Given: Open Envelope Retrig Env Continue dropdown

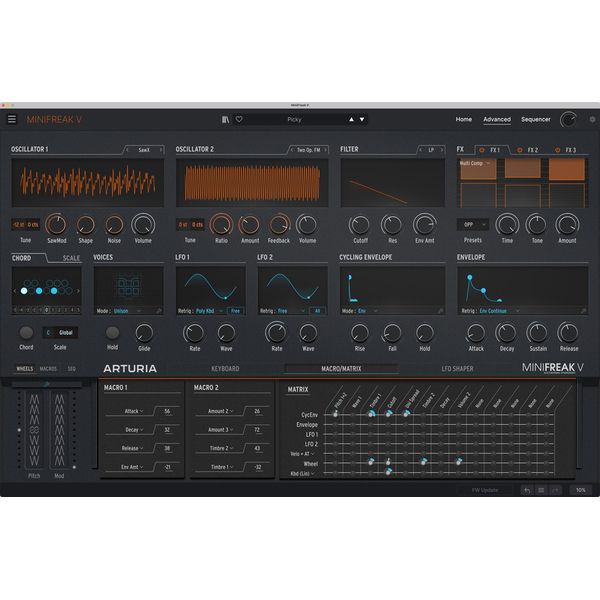Looking at the screenshot, I should point(499,311).
